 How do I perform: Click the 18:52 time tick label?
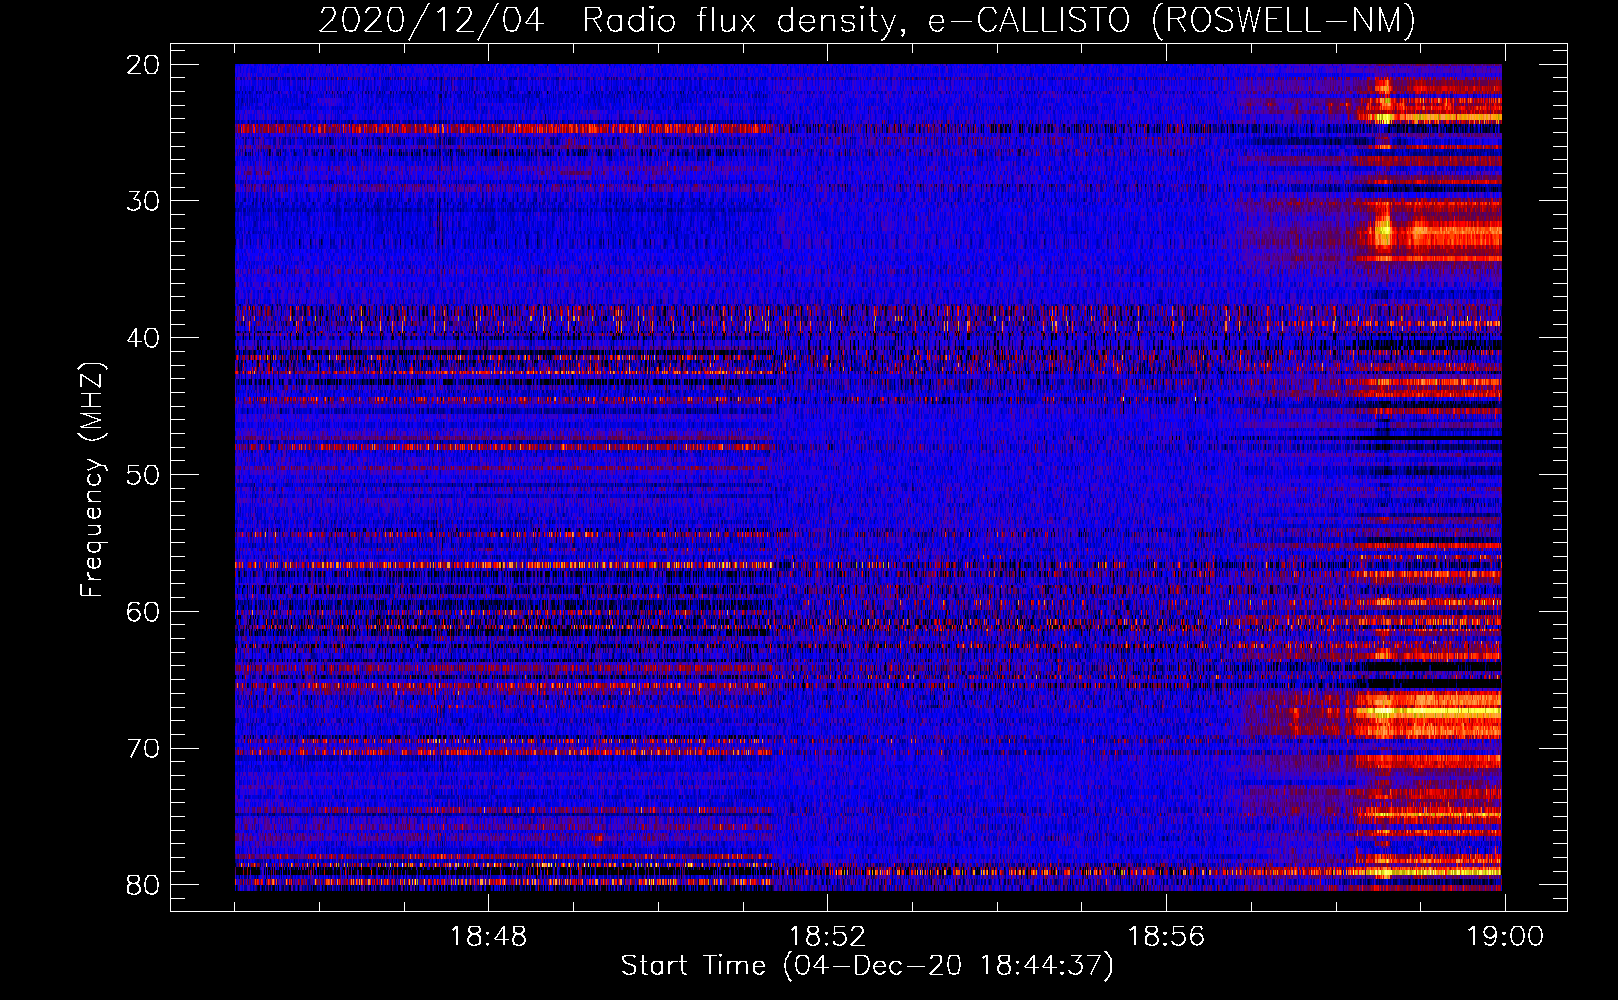point(827,937)
